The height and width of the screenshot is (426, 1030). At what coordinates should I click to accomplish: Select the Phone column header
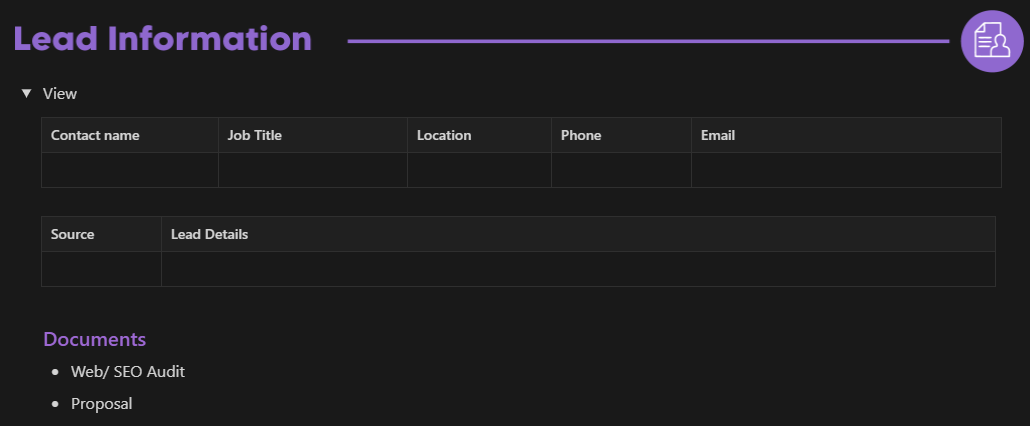(x=581, y=135)
